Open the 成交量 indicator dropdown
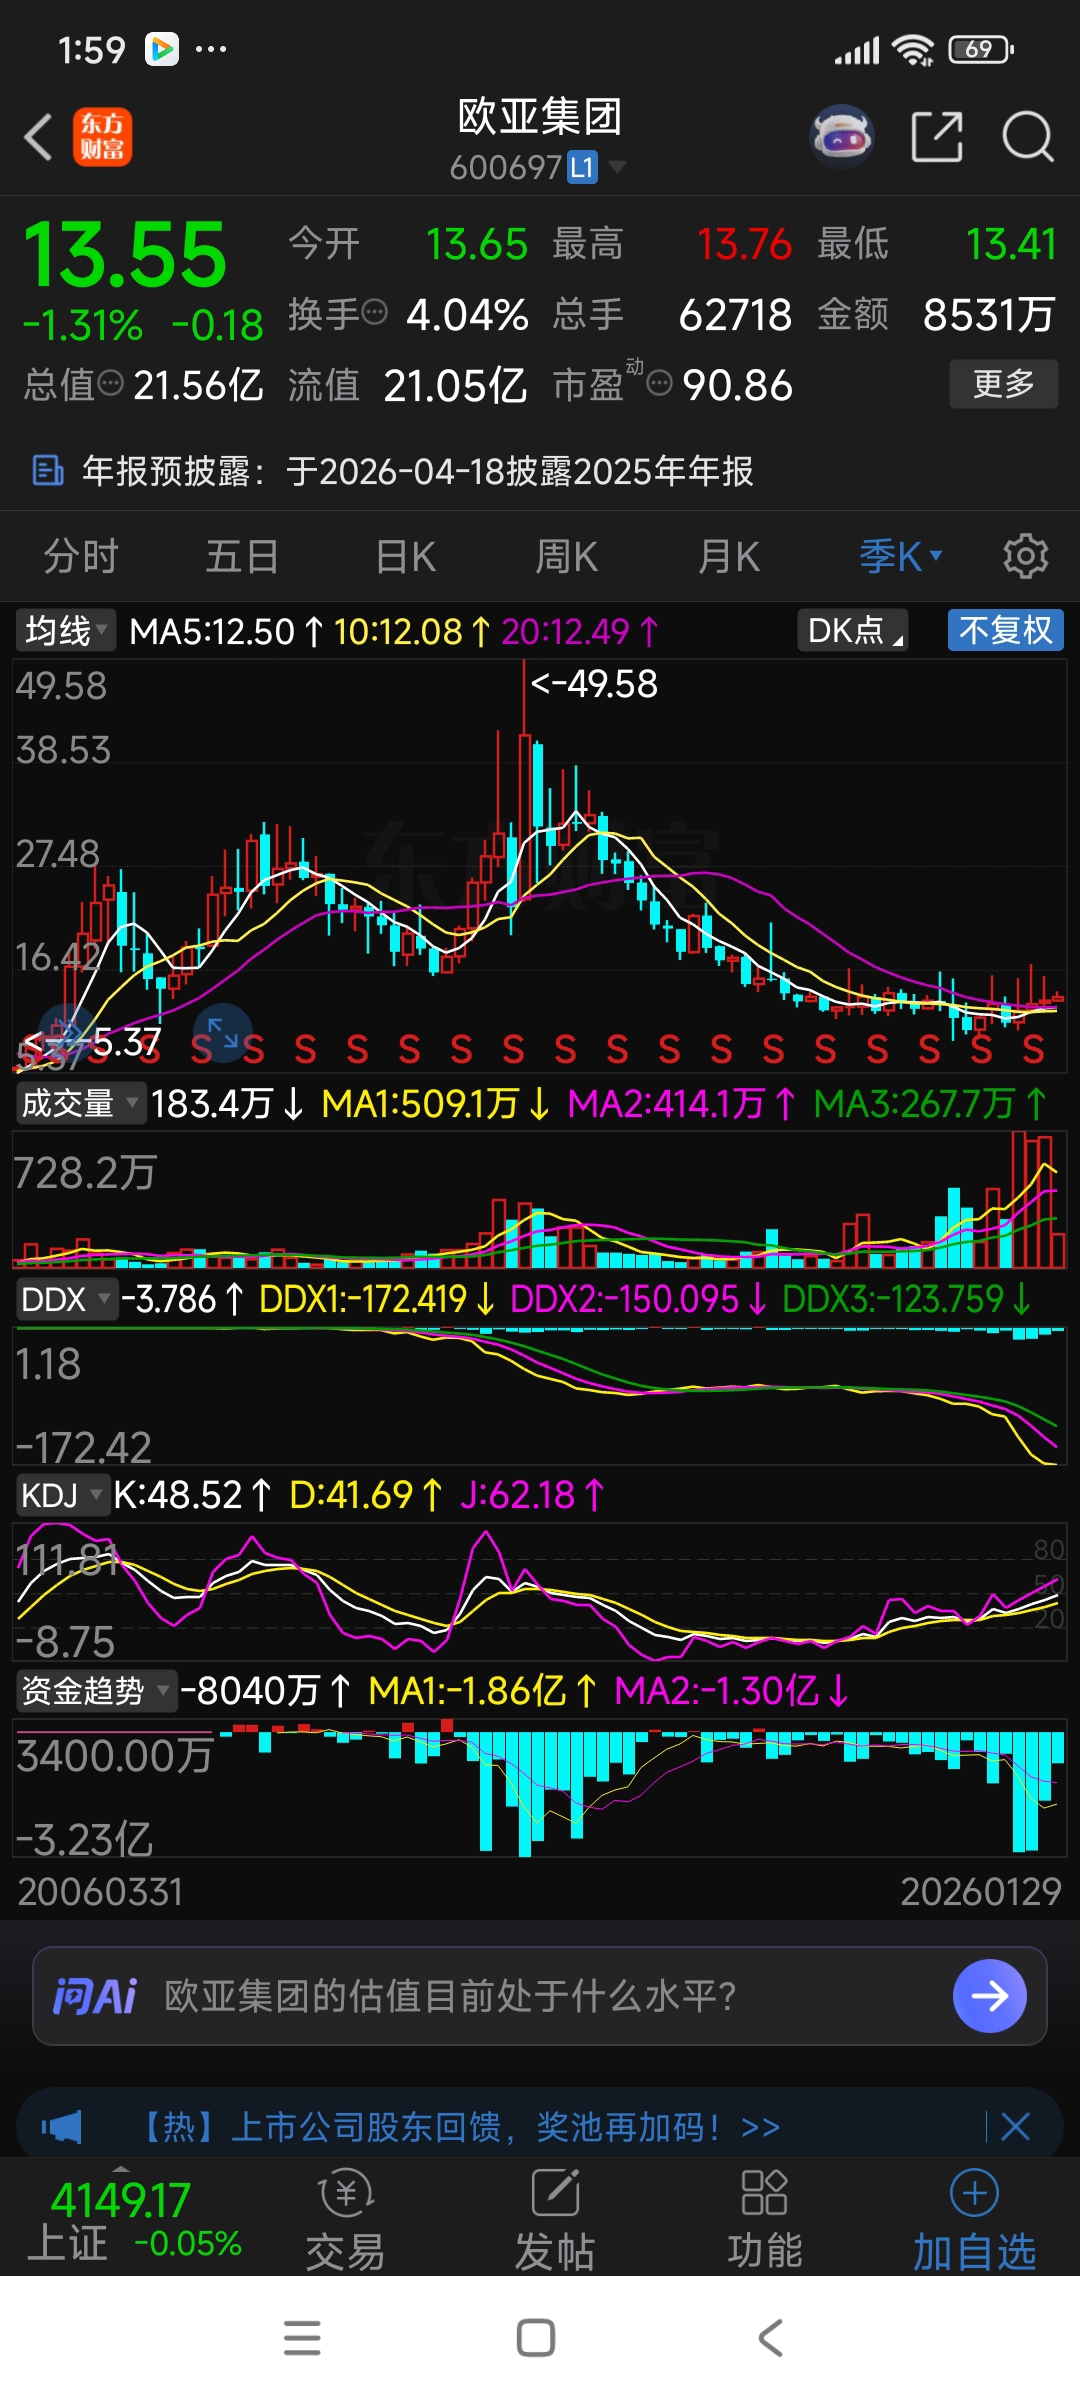 click(81, 1103)
